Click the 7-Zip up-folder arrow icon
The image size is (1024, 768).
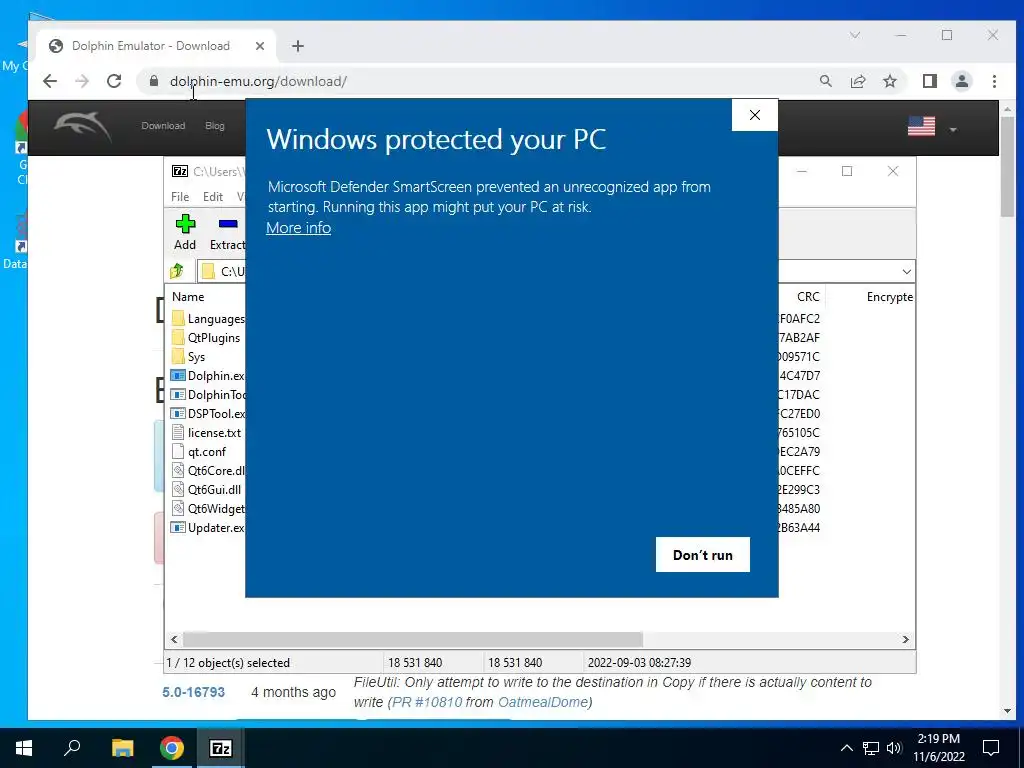click(x=177, y=271)
